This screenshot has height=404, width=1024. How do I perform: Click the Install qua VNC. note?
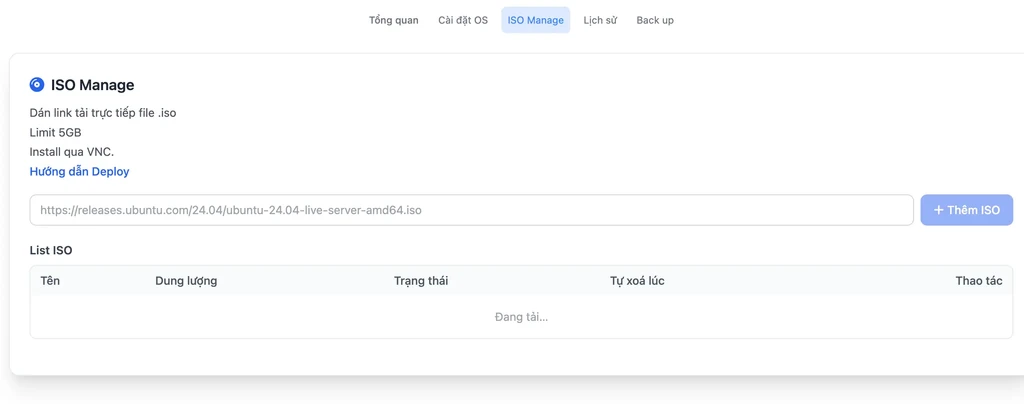(x=72, y=152)
